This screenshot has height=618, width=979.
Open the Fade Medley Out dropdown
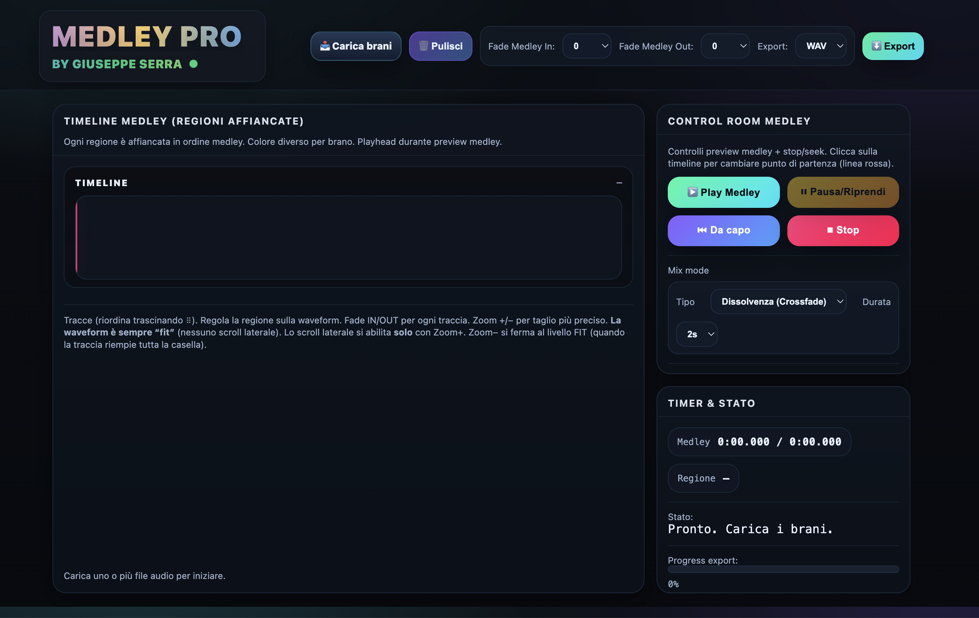(x=725, y=46)
